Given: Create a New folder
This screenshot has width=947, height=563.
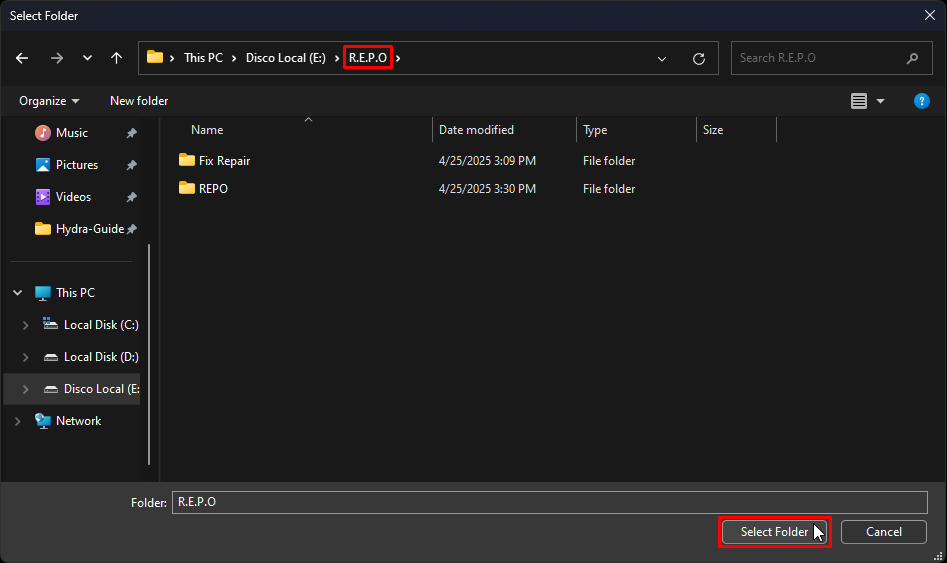Looking at the screenshot, I should pyautogui.click(x=139, y=101).
